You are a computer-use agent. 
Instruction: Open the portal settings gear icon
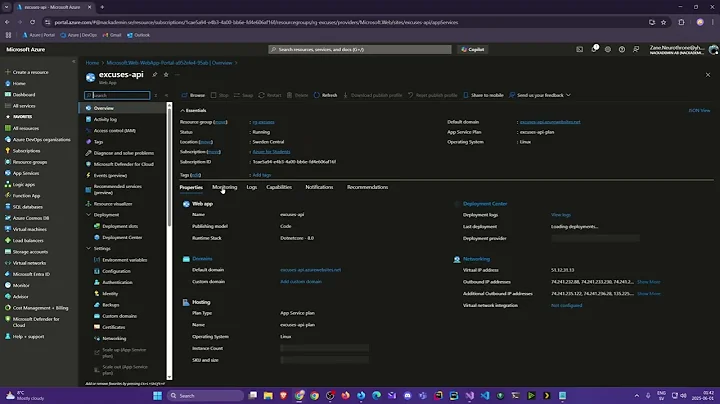pos(608,49)
